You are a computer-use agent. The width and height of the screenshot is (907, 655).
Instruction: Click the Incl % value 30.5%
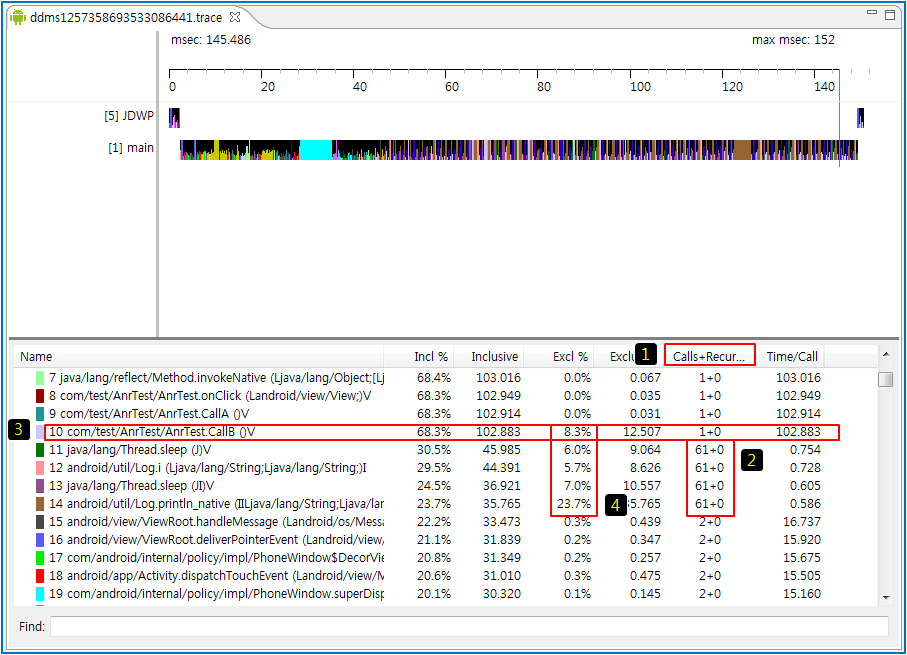[433, 450]
